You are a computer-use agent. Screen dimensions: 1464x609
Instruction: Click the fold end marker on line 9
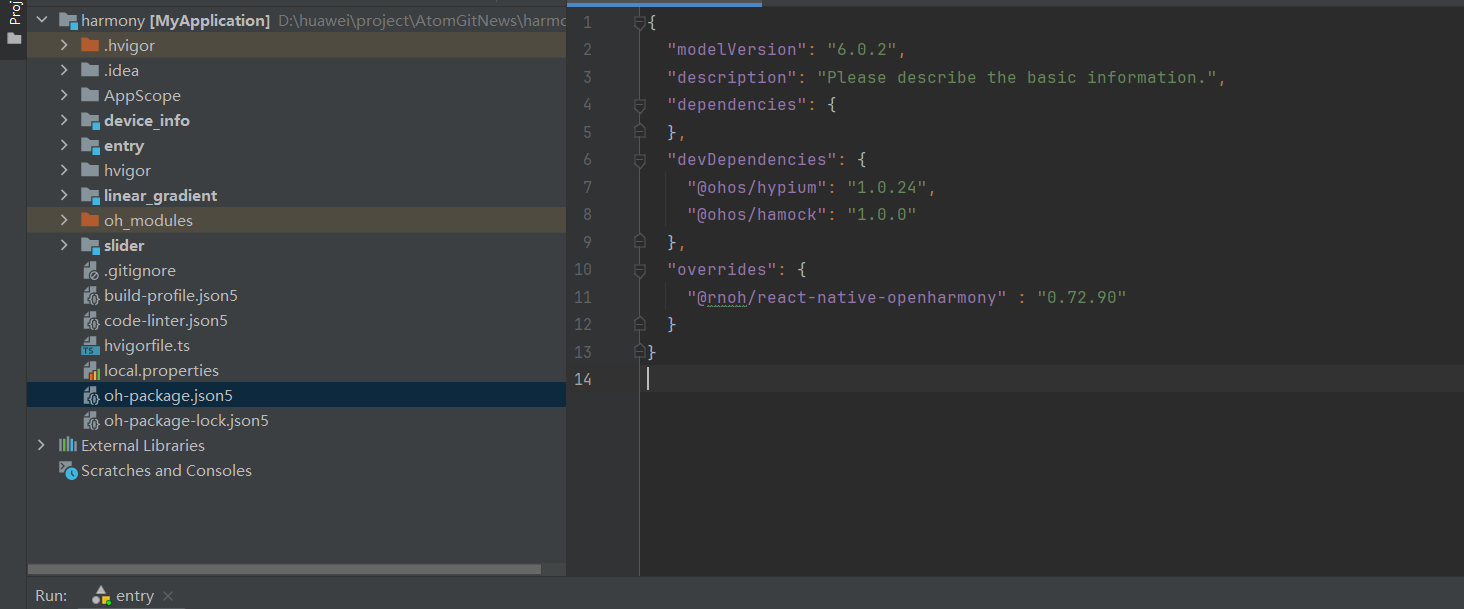pos(640,242)
